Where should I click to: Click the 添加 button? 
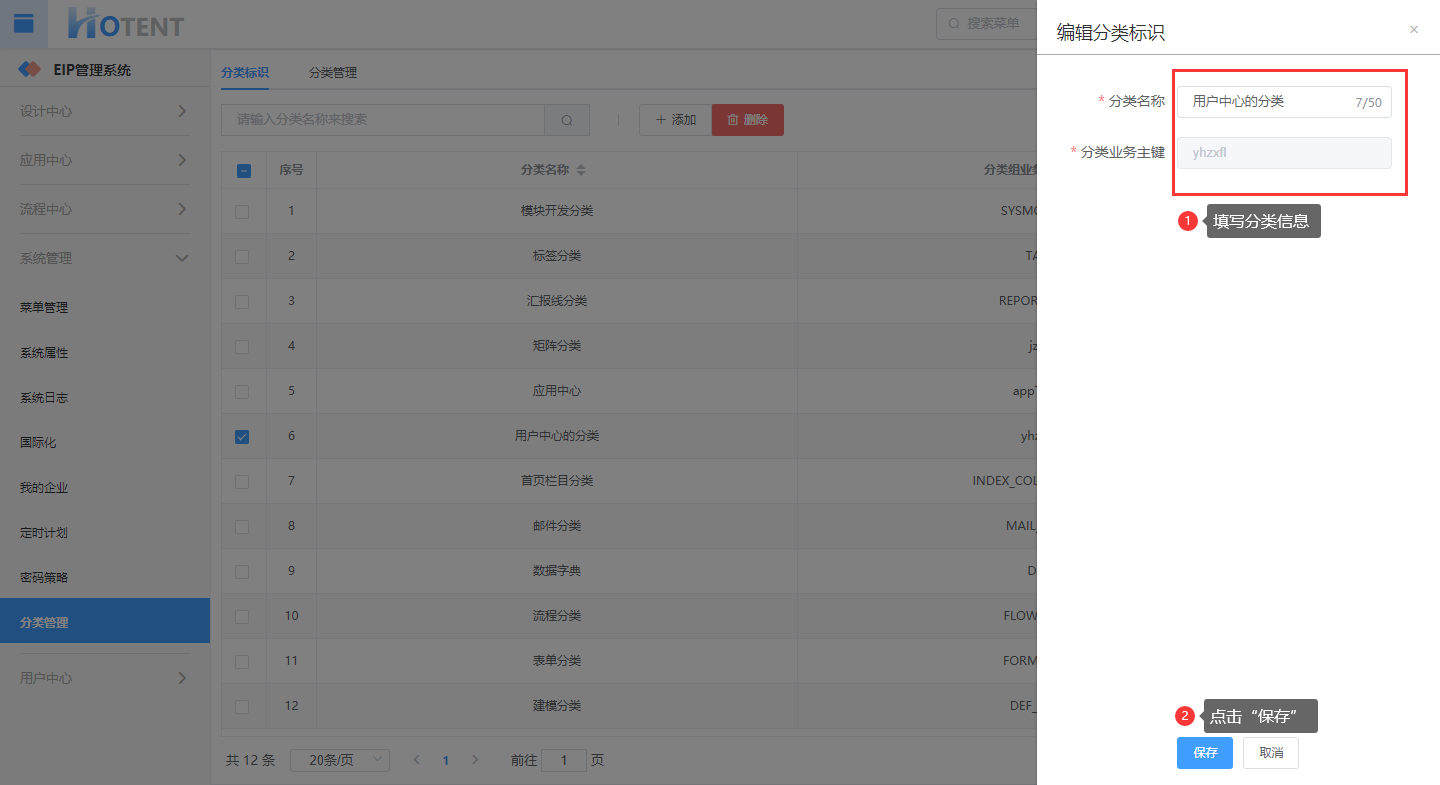pos(675,120)
